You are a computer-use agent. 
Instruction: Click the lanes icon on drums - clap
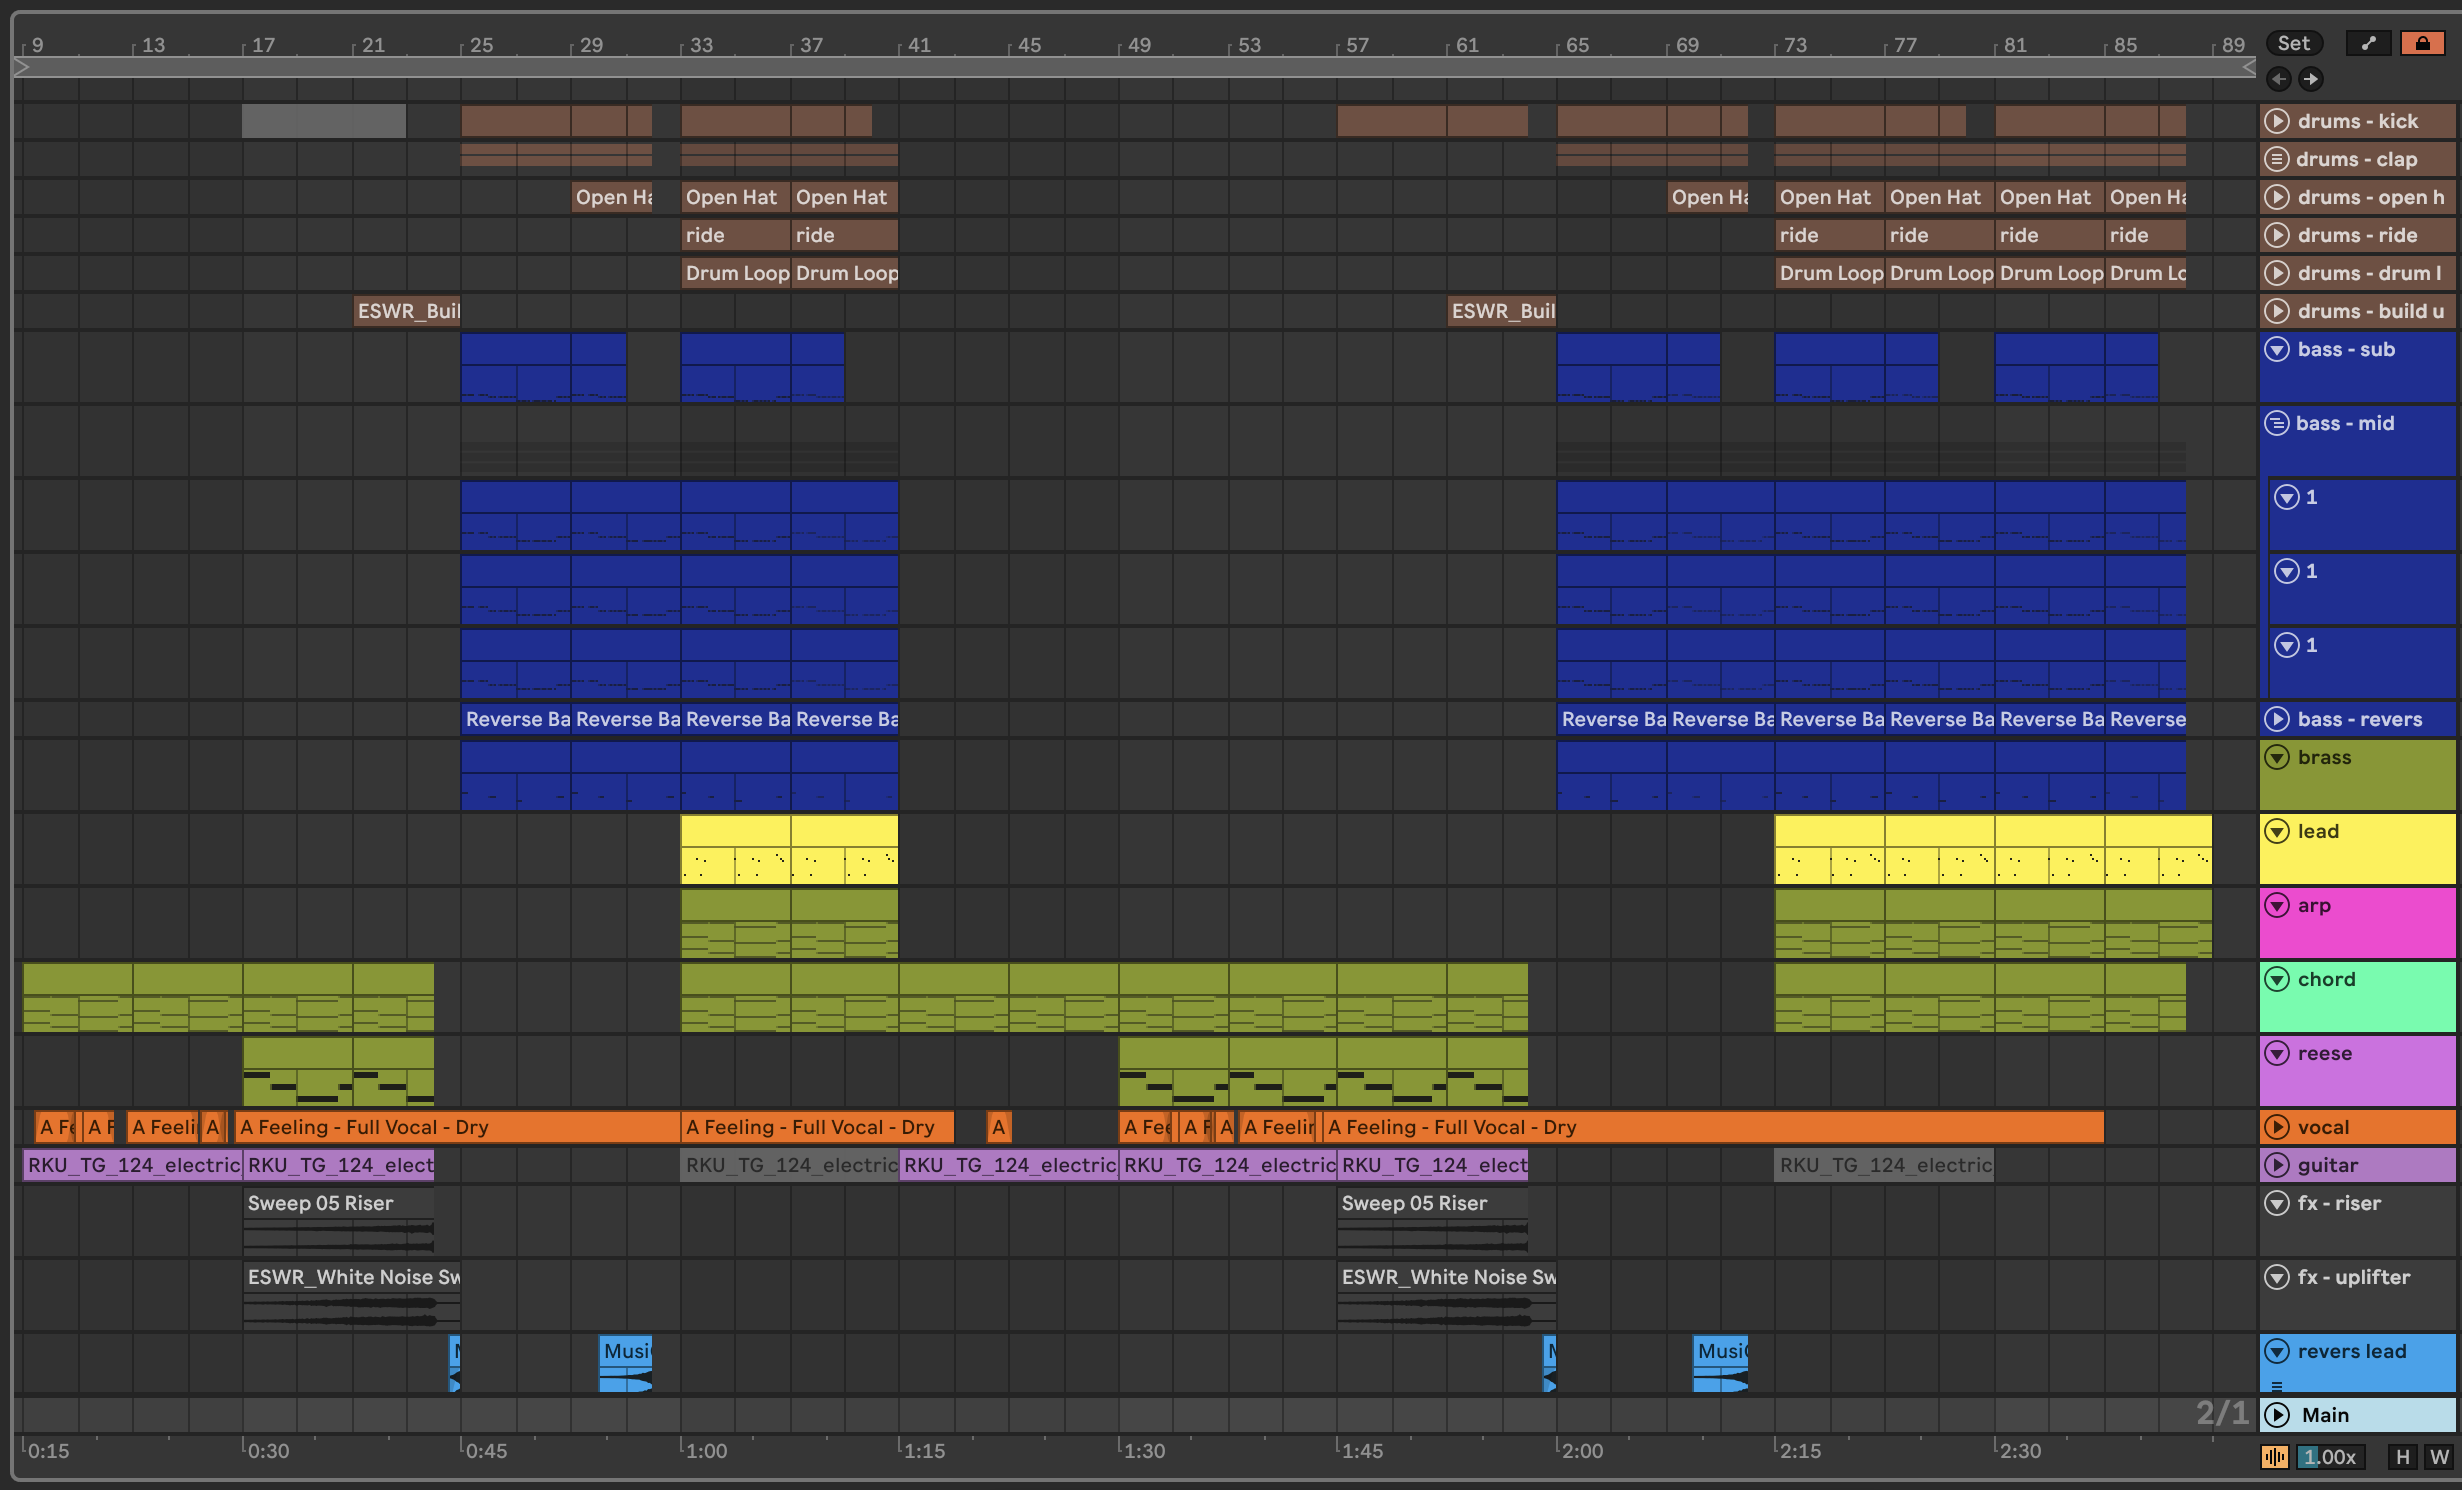pos(2277,159)
